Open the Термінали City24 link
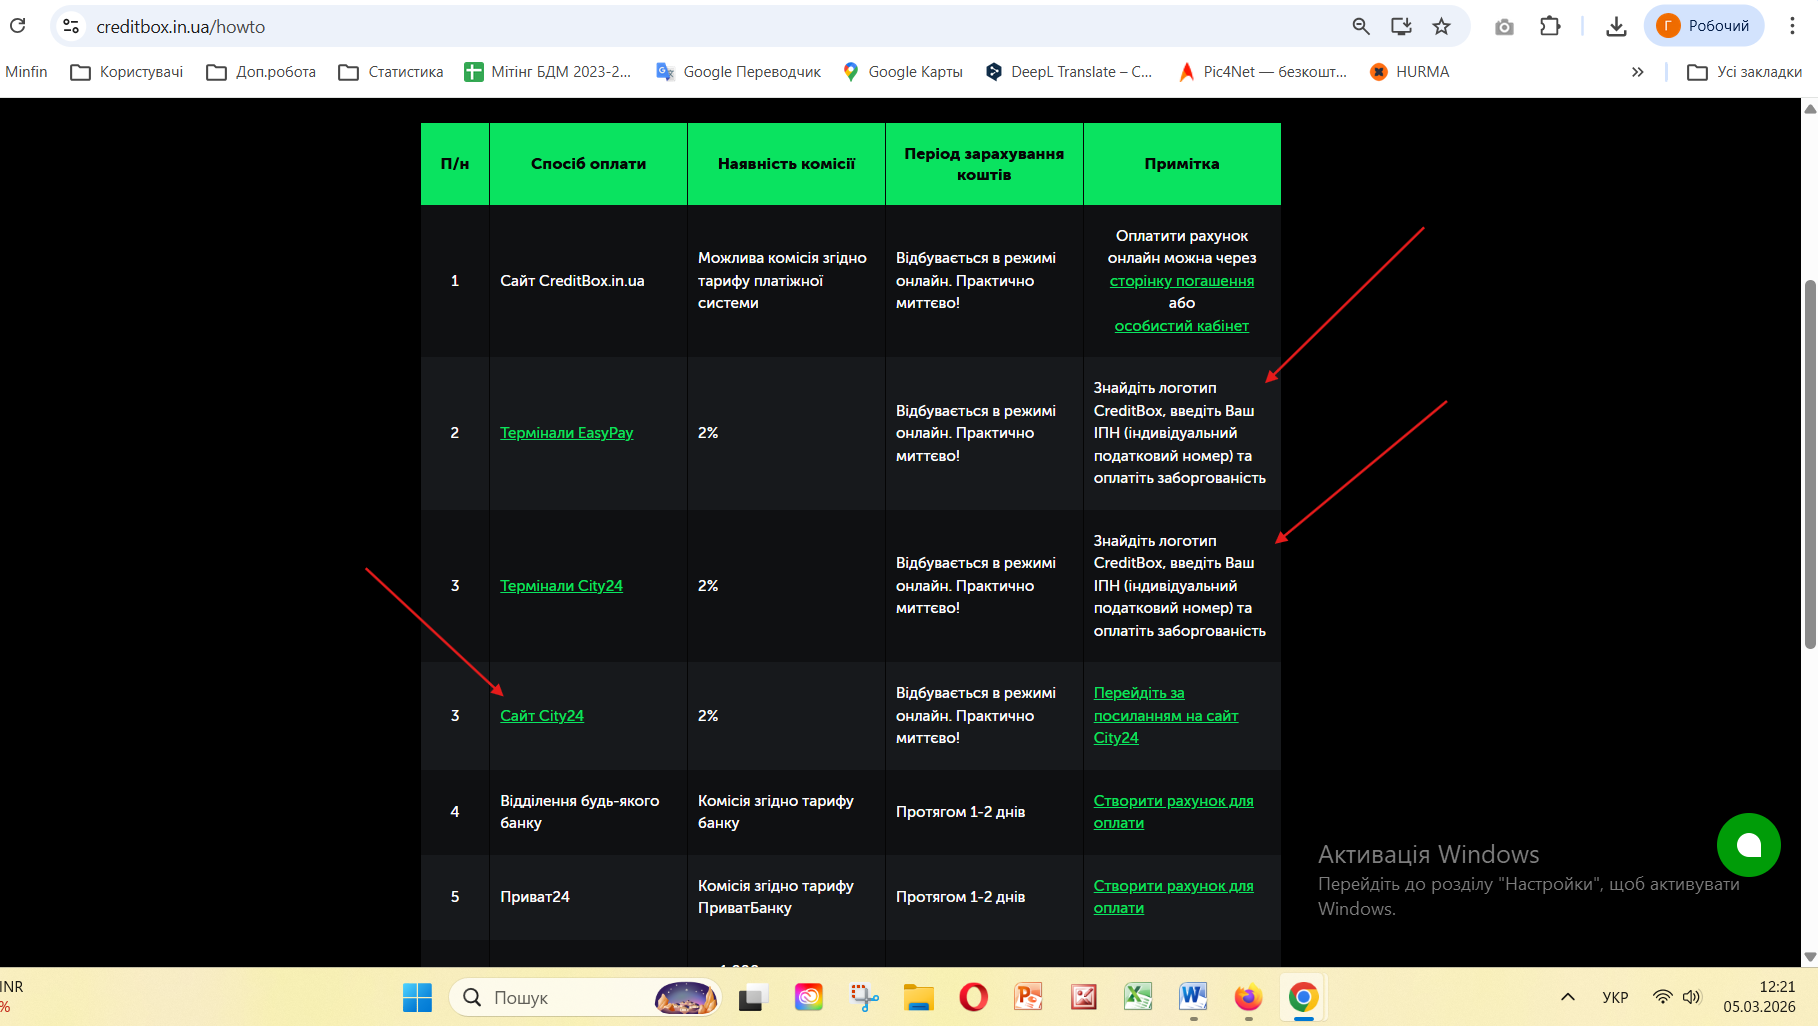Viewport: 1818px width, 1026px height. 561,586
